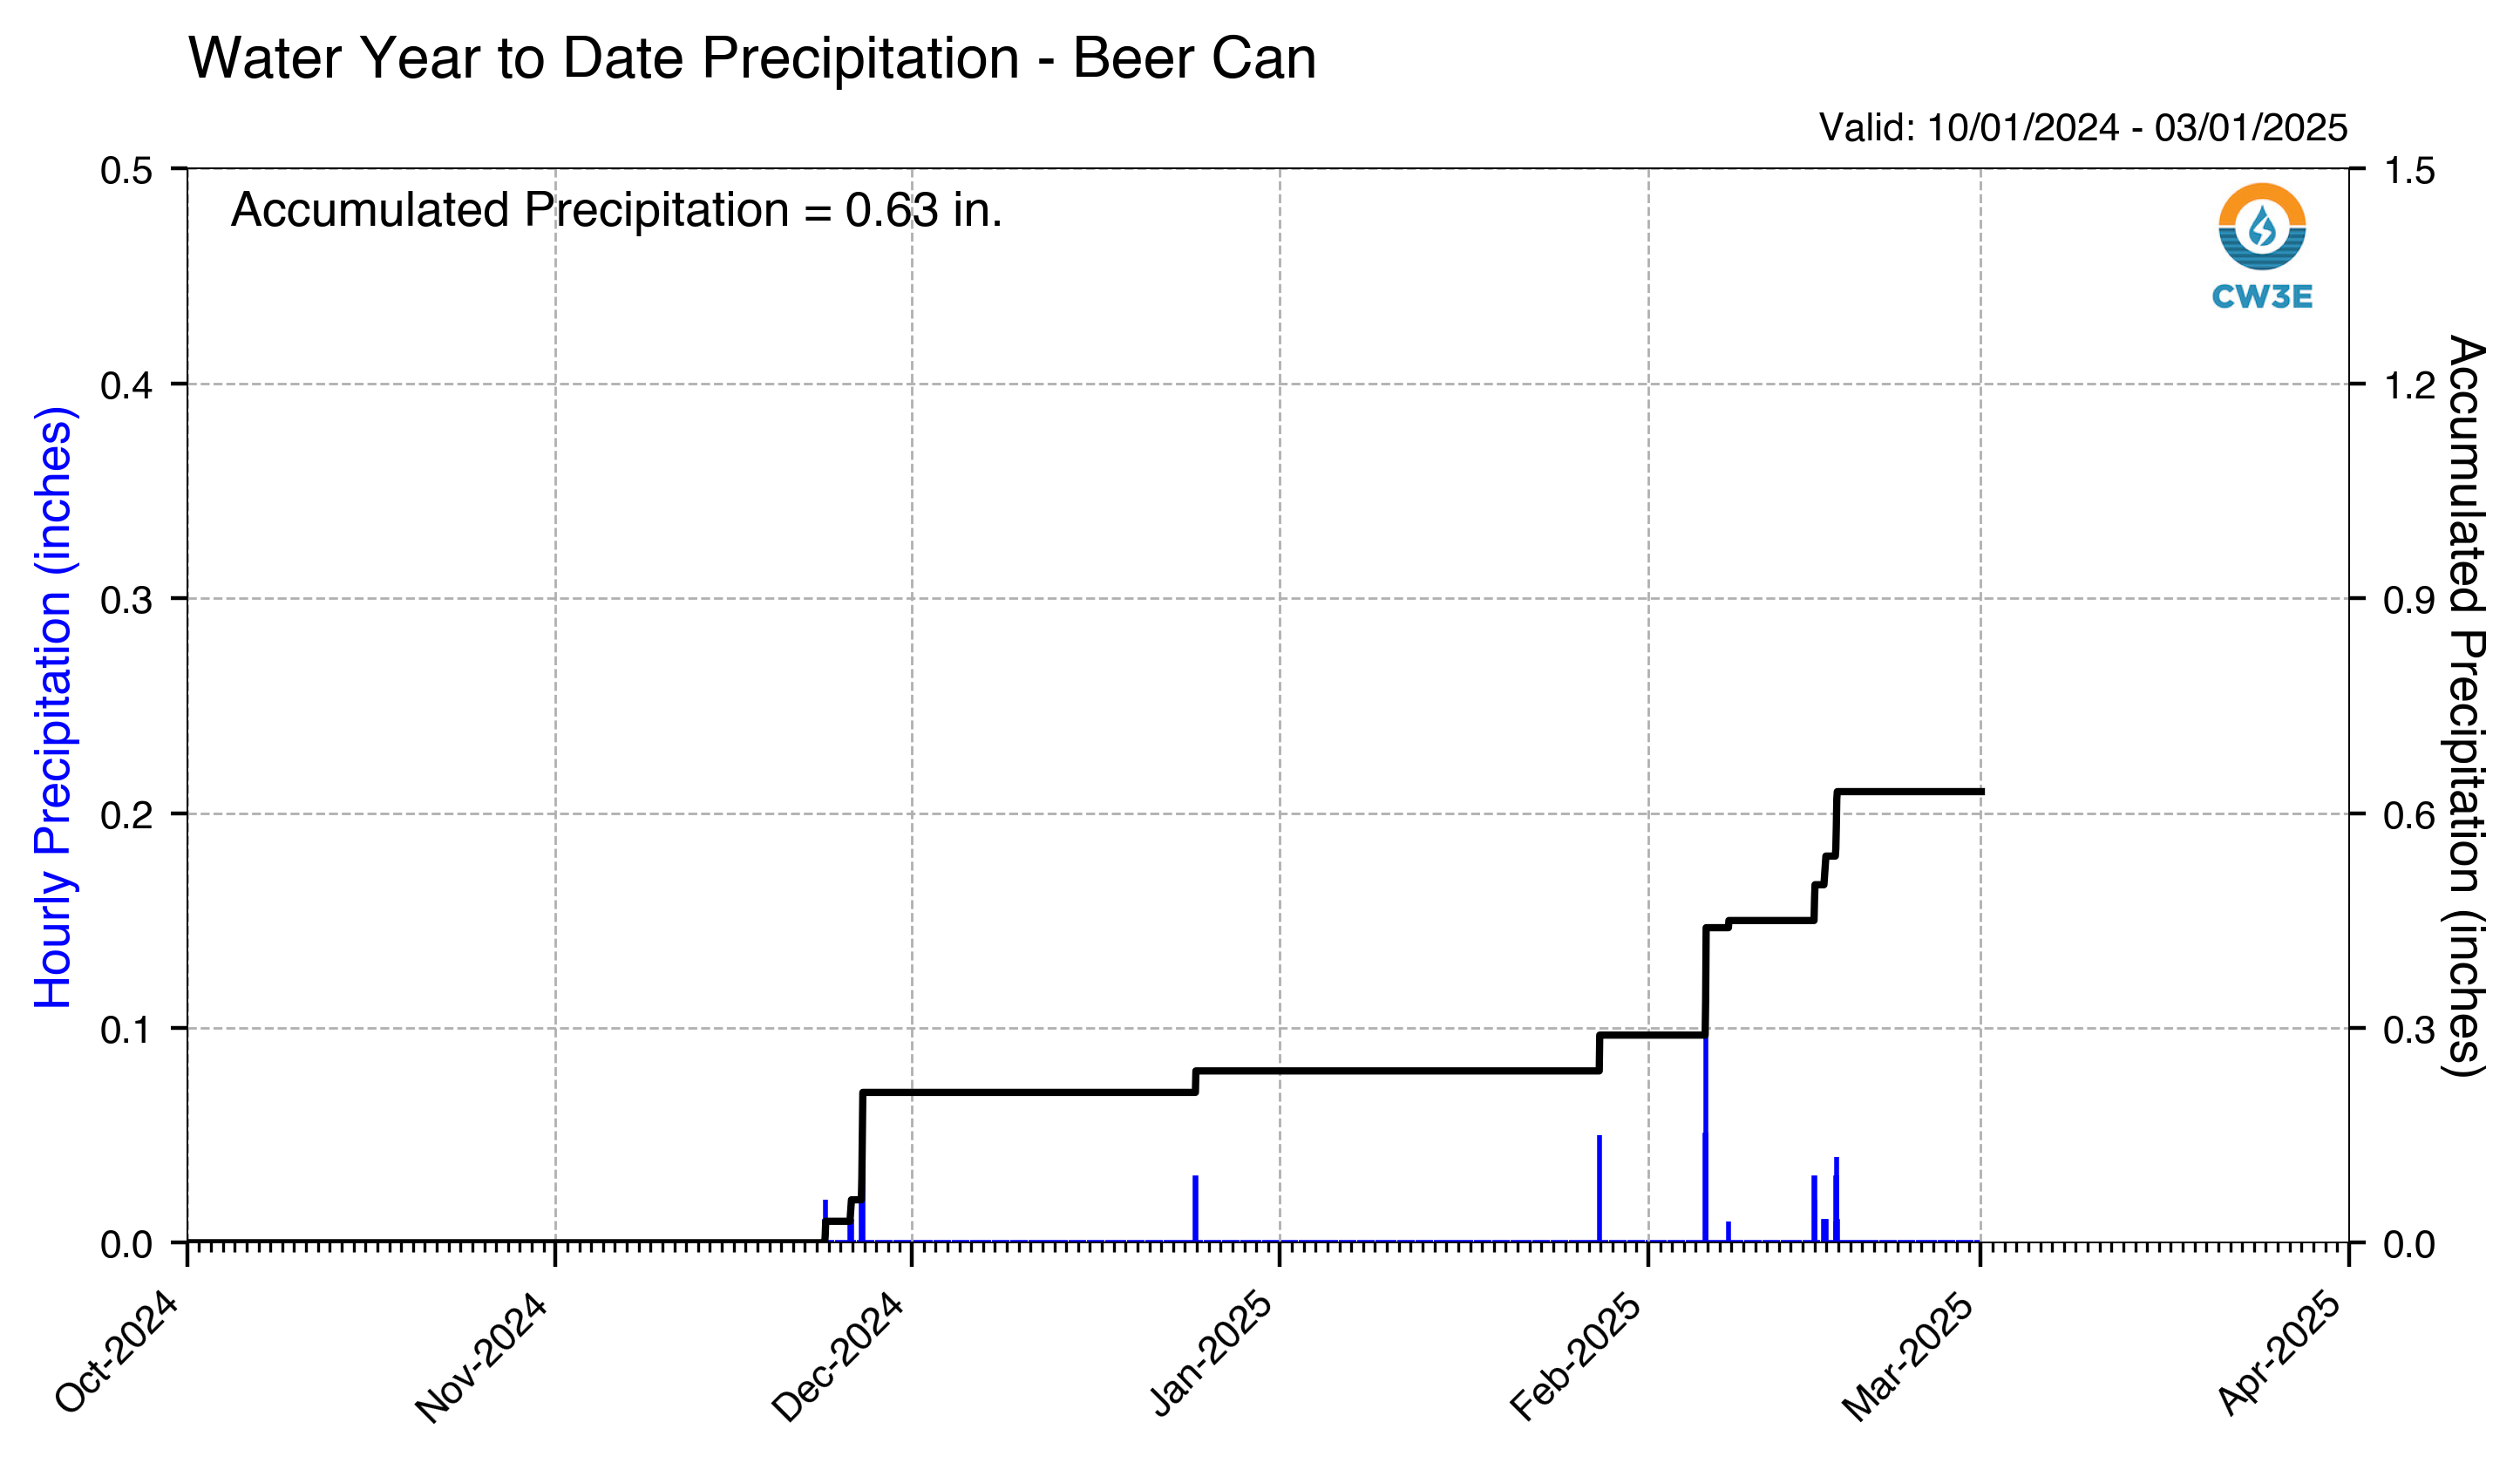The image size is (2520, 1463).
Task: Click the flat end of the black accumulation line
Action: (x=1910, y=792)
